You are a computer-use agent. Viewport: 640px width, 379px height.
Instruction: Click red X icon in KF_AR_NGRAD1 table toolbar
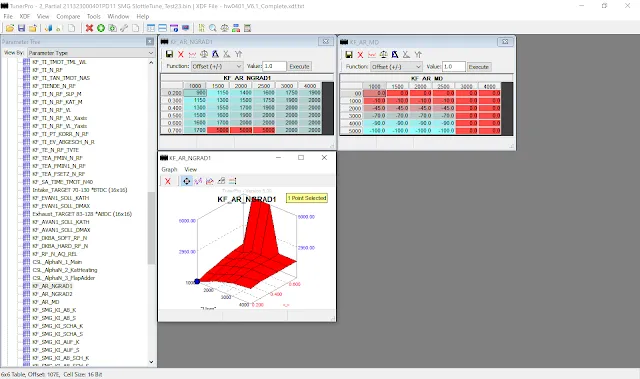pyautogui.click(x=181, y=54)
